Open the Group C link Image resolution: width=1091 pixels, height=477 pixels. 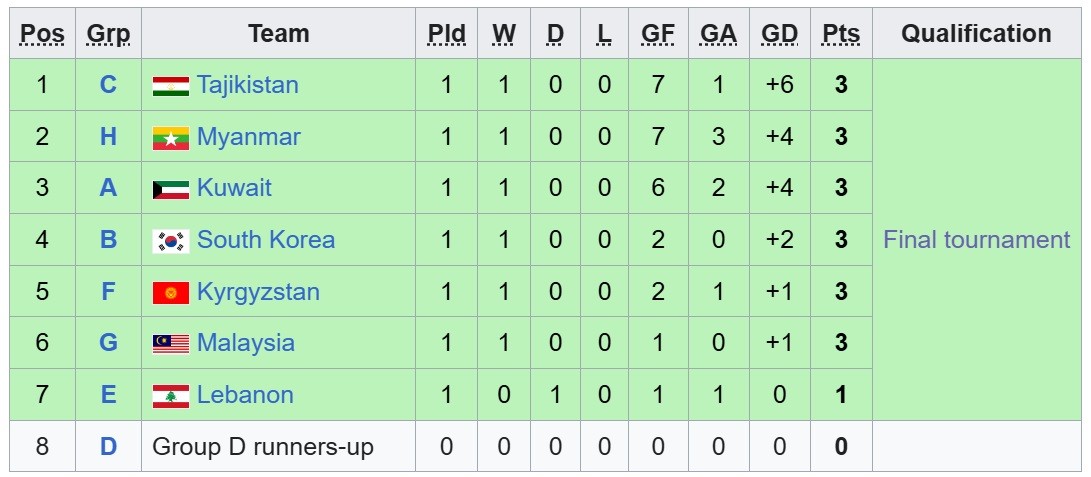108,85
